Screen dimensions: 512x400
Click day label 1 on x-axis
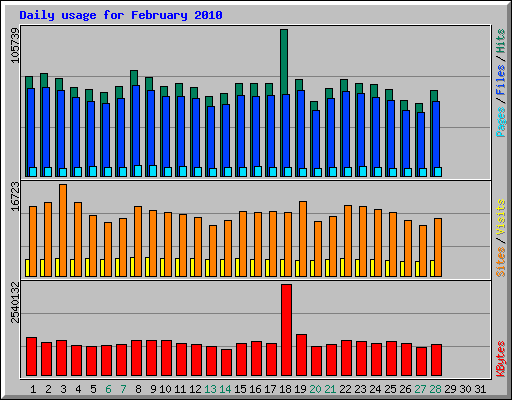tap(33, 389)
